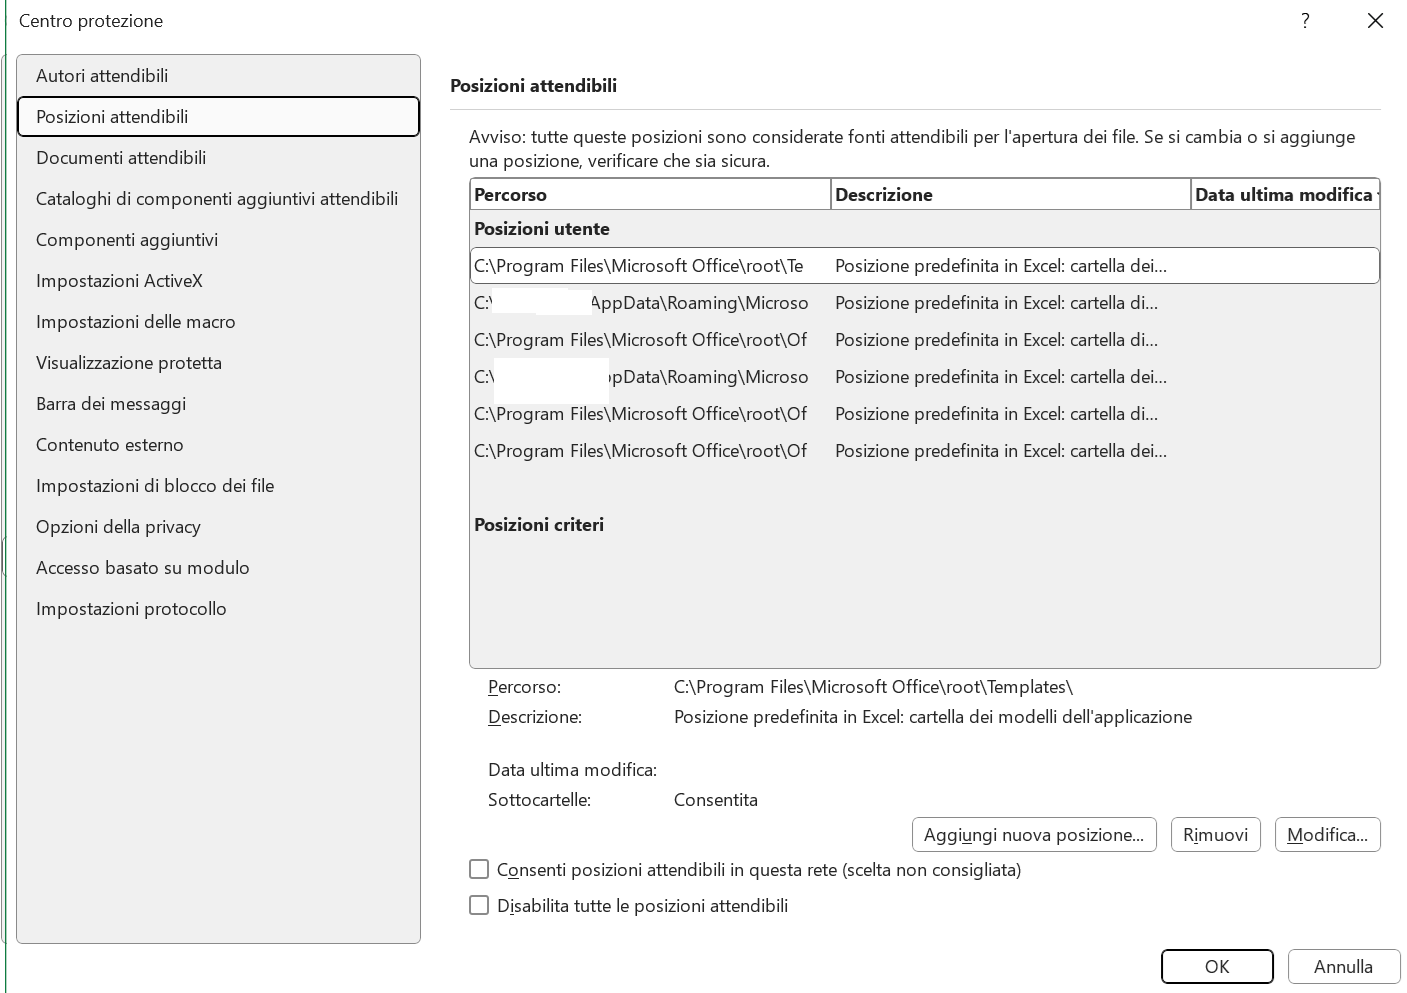This screenshot has height=993, width=1407.
Task: View Opzioni della privacy settings
Action: click(x=118, y=527)
